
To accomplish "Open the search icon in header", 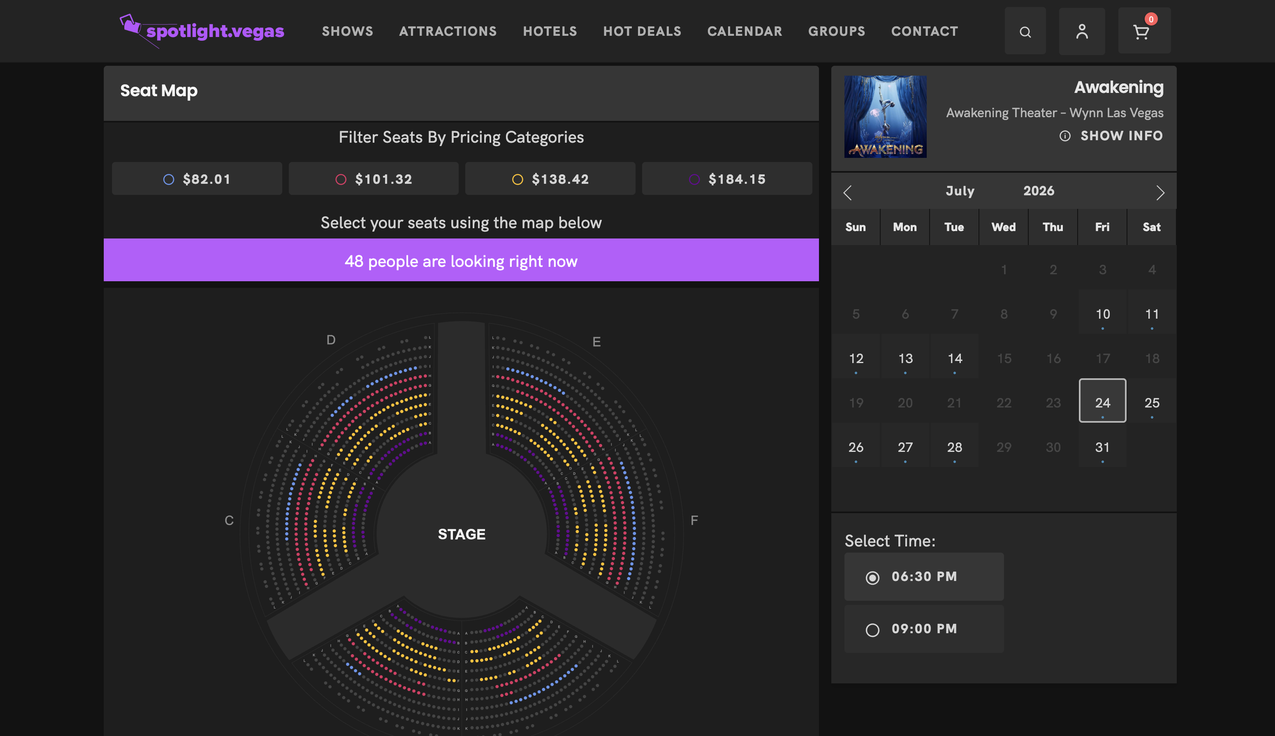I will [x=1025, y=31].
